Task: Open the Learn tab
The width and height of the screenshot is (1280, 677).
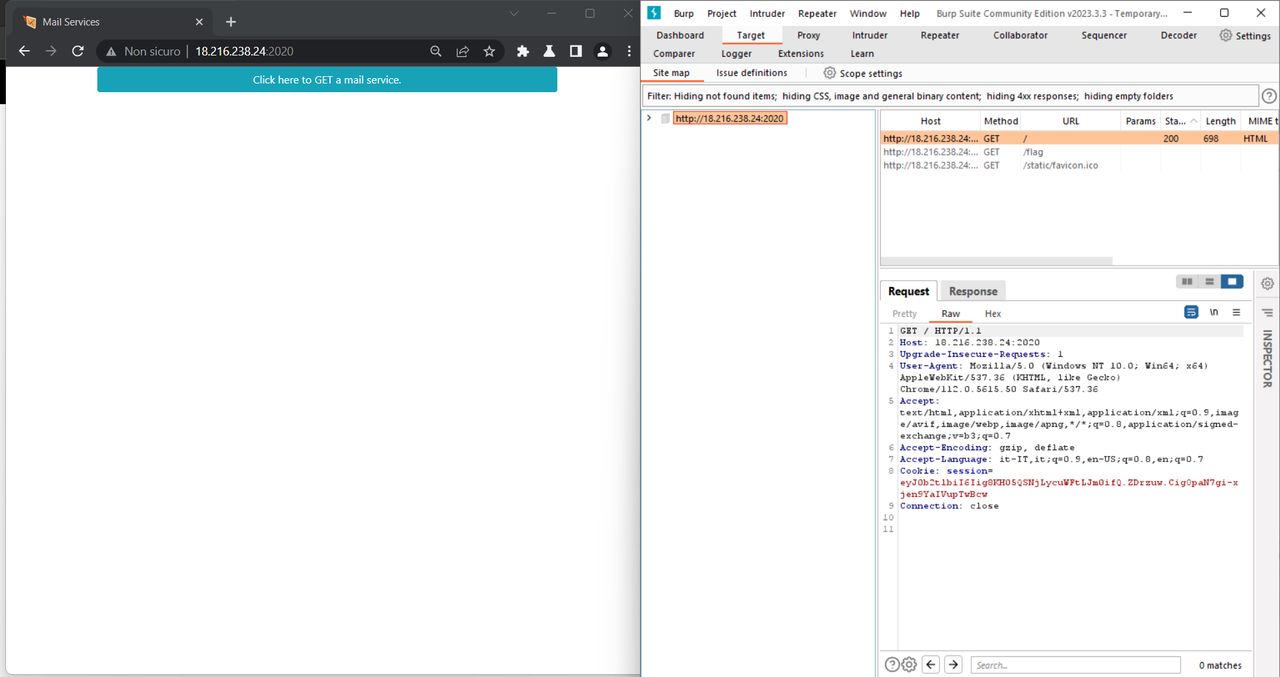Action: [862, 54]
